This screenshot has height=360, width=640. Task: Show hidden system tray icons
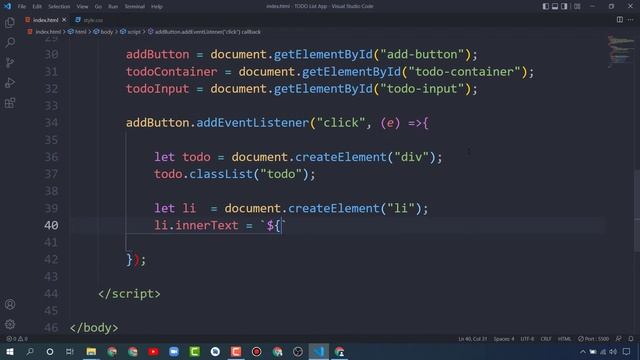coord(582,351)
